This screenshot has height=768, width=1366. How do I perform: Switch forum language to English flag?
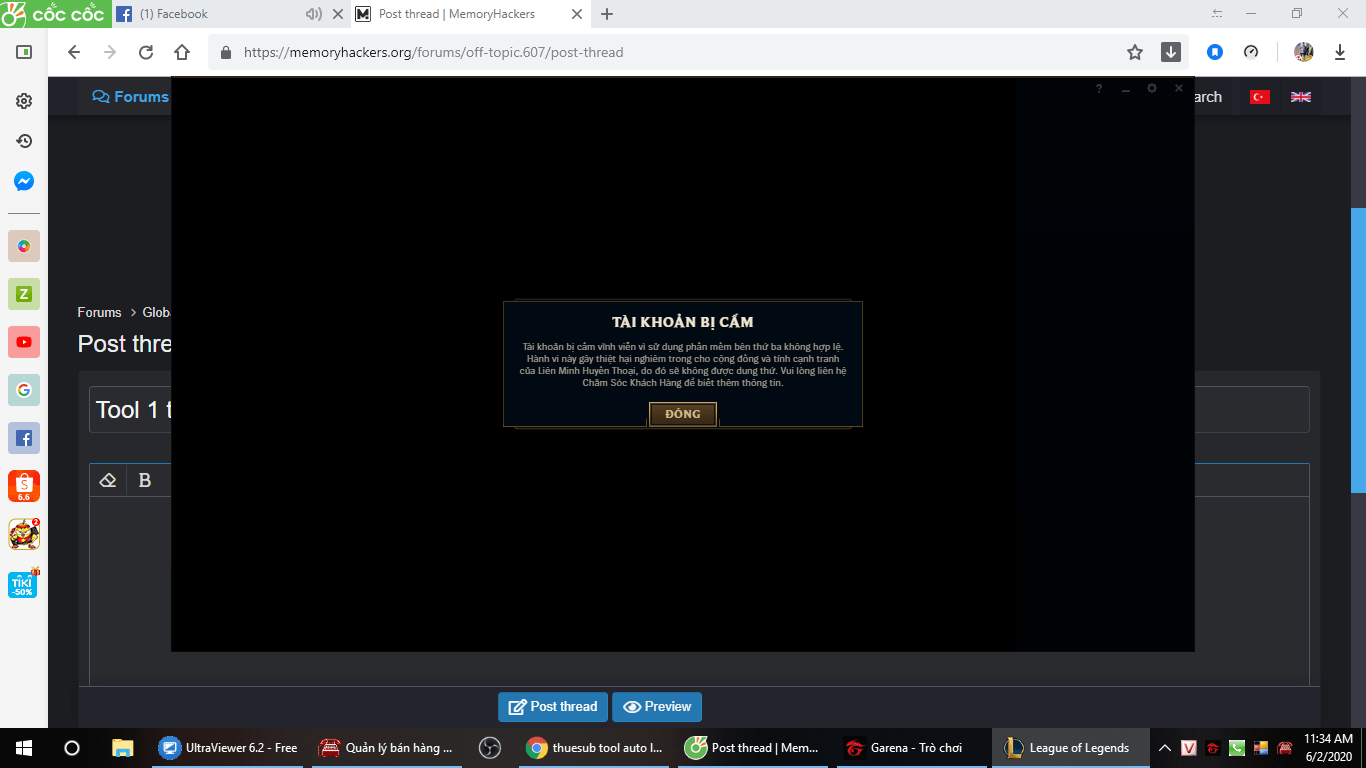(x=1301, y=97)
